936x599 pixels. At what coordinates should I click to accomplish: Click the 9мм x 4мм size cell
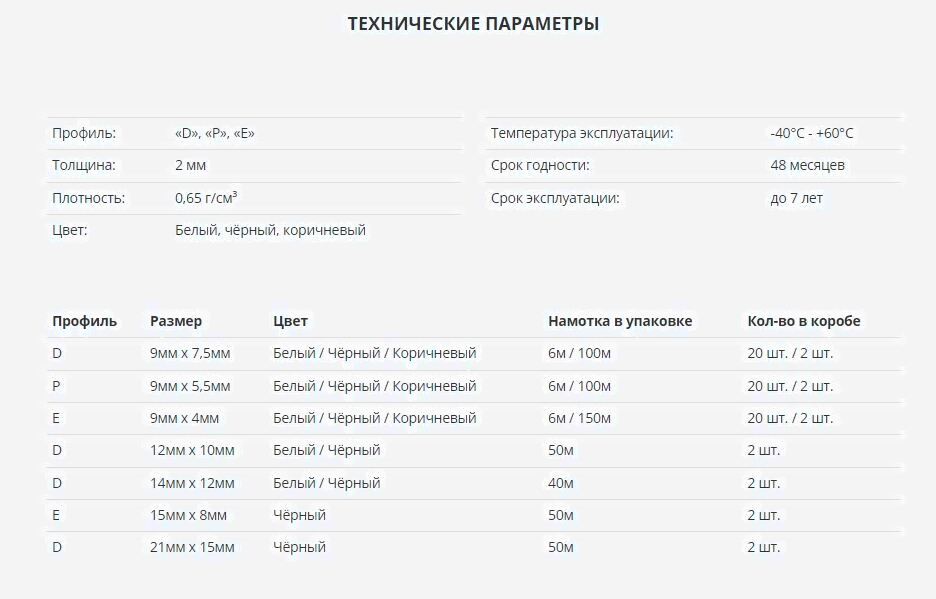184,418
